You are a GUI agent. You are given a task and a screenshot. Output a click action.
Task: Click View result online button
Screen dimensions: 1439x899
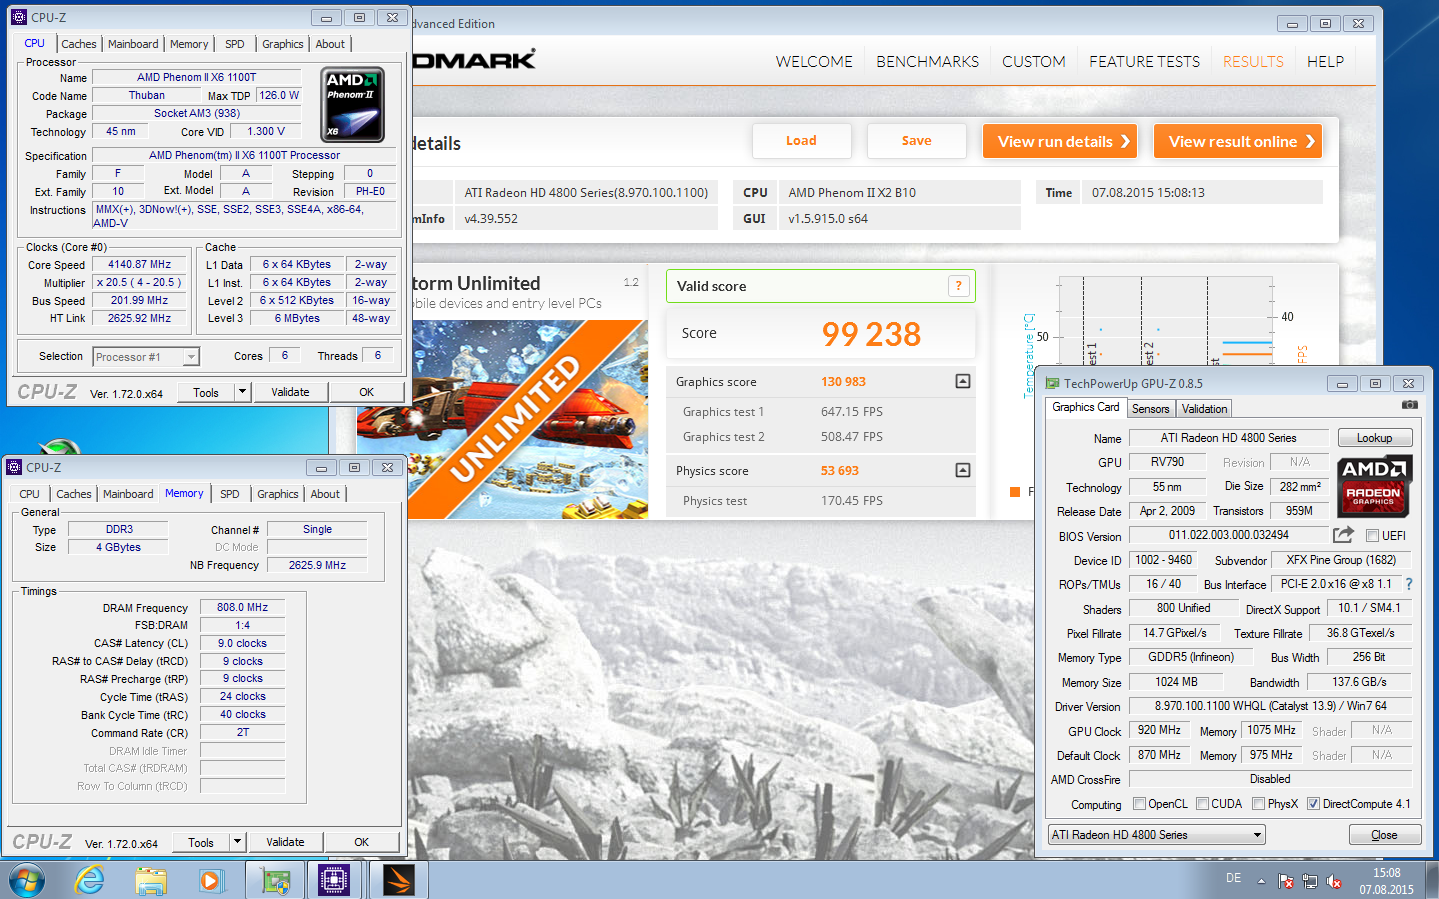point(1238,141)
